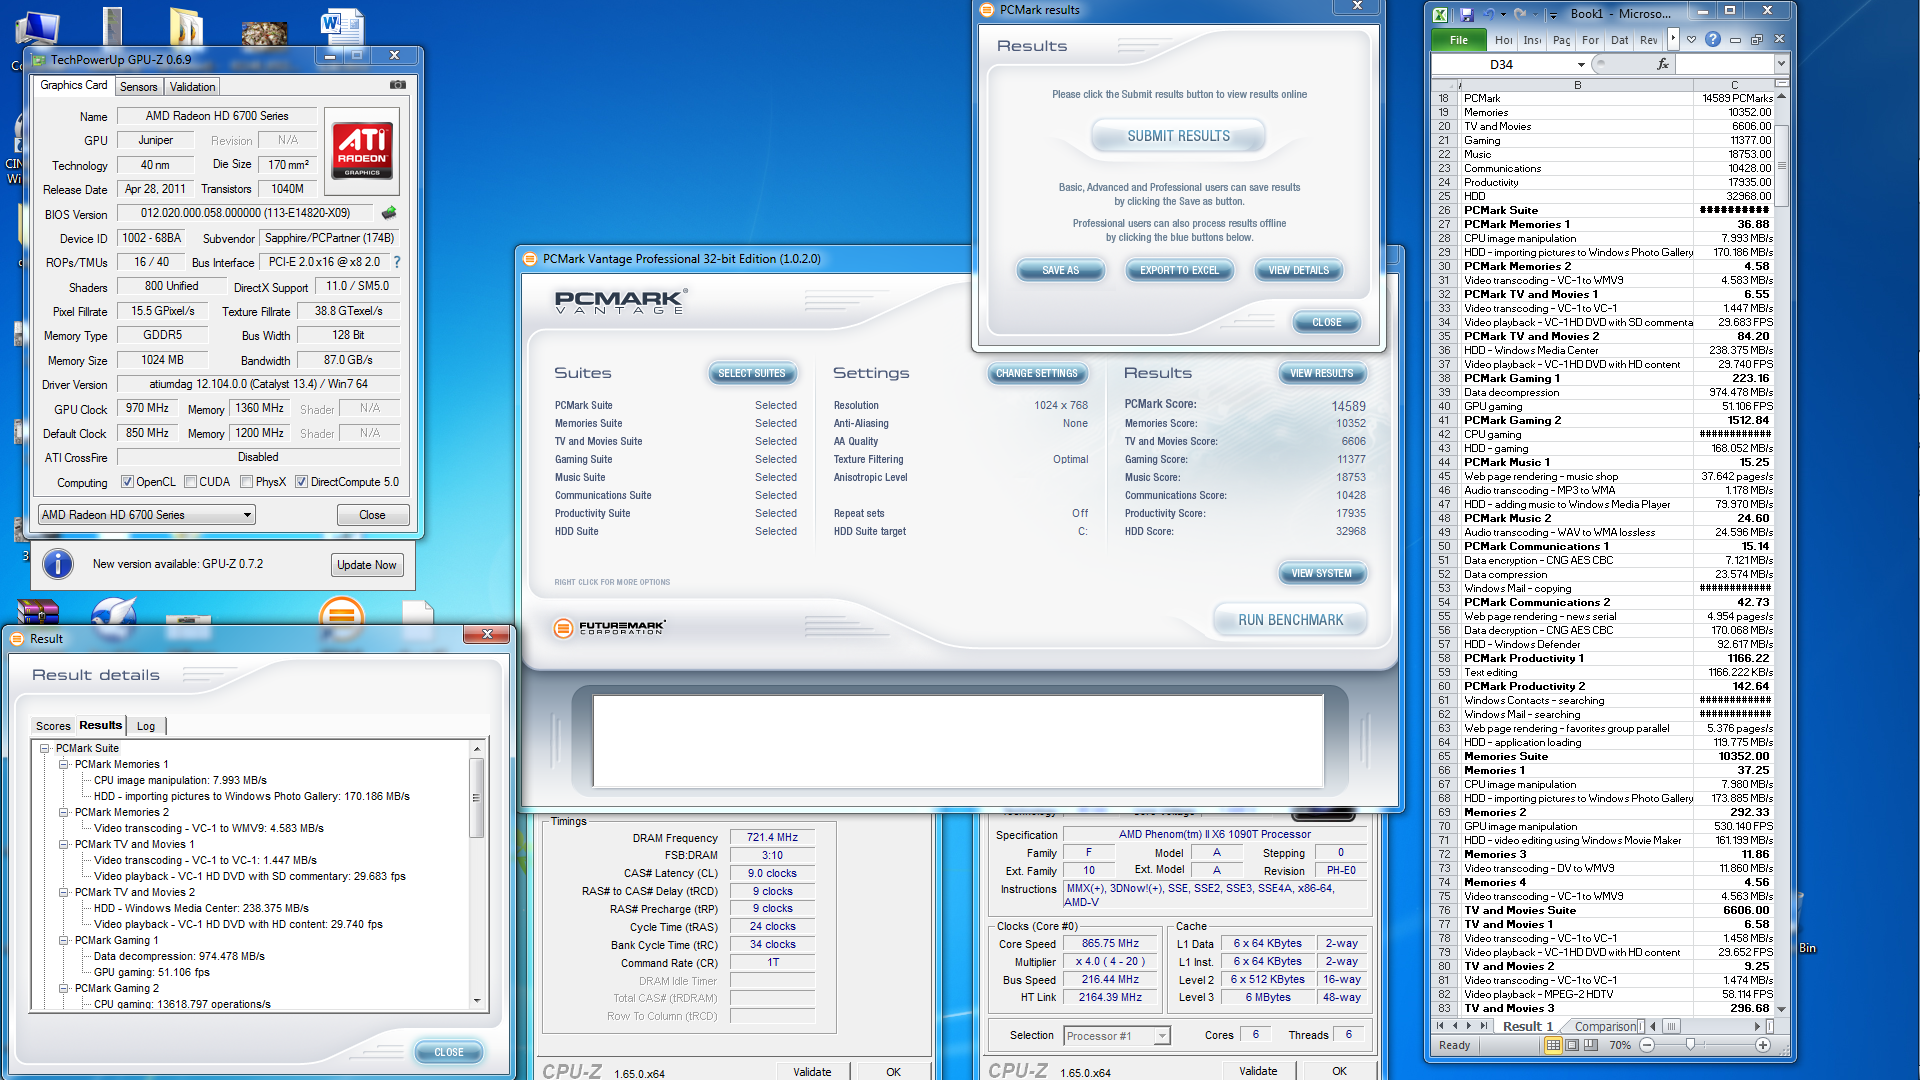Click the SUBMIT RESULTS button
The height and width of the screenshot is (1080, 1920).
tap(1179, 136)
